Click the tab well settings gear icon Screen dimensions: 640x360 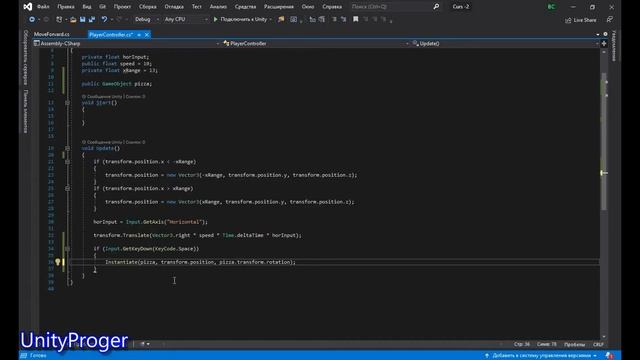click(605, 34)
